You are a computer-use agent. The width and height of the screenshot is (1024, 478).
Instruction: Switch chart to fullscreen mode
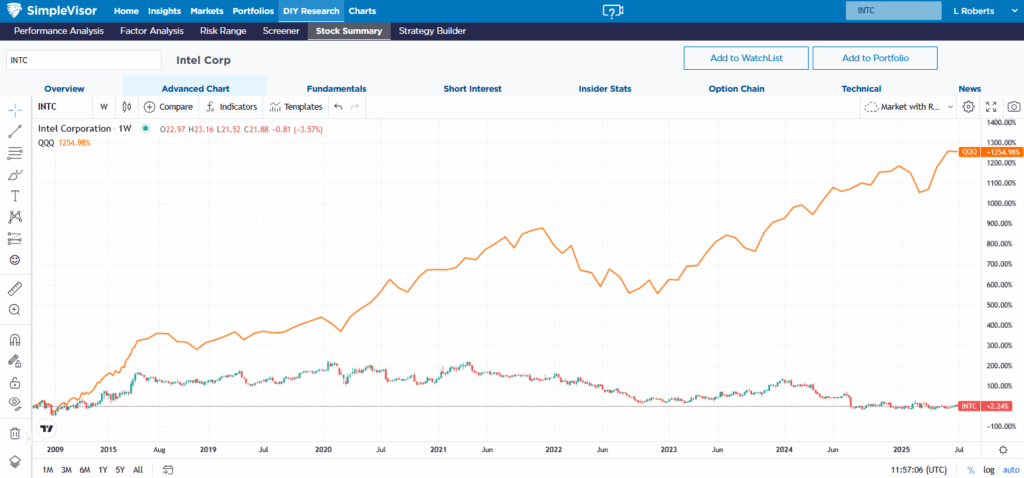click(x=991, y=106)
